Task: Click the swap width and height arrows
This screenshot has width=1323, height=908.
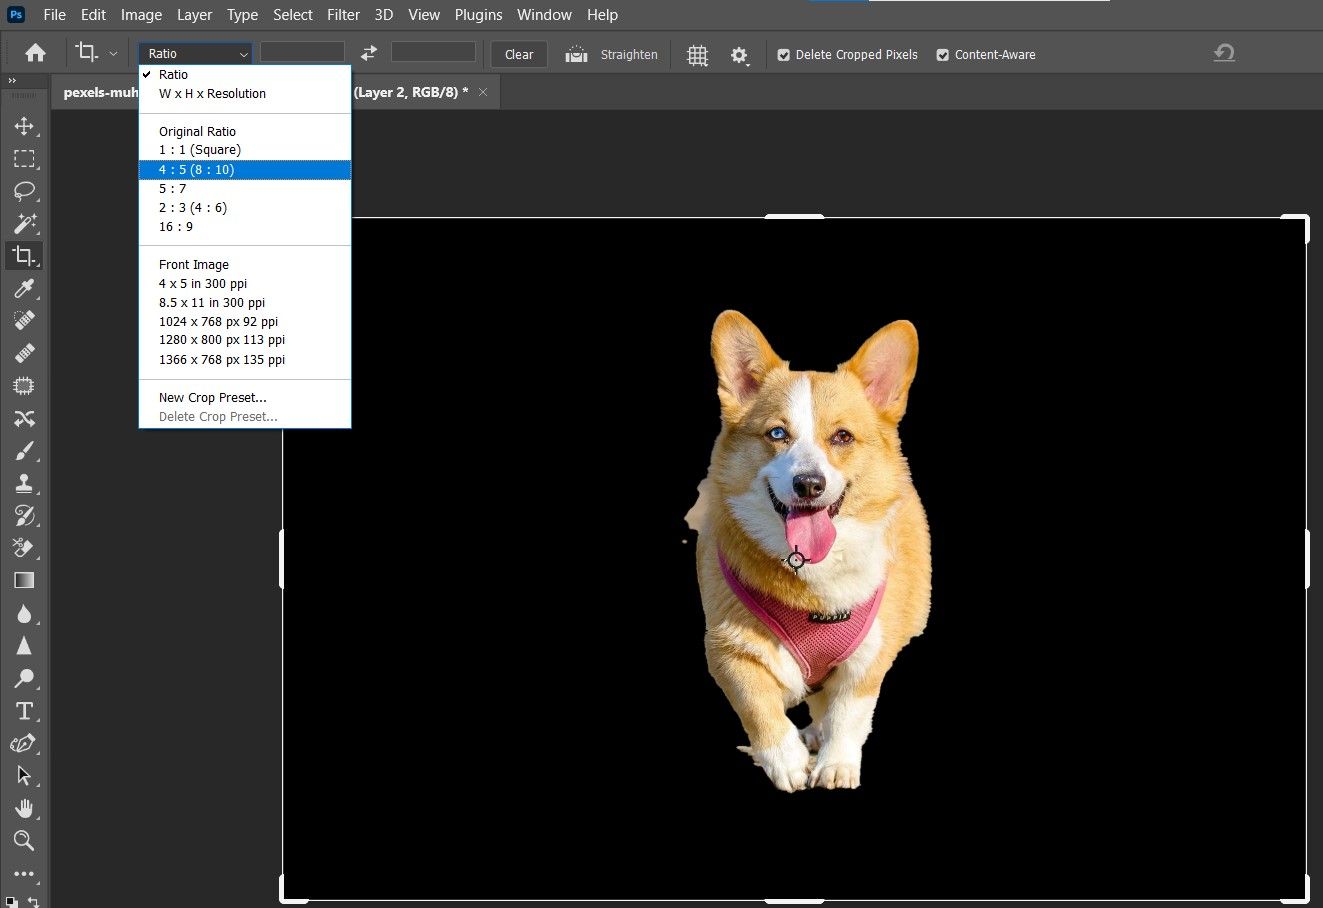Action: pyautogui.click(x=369, y=54)
